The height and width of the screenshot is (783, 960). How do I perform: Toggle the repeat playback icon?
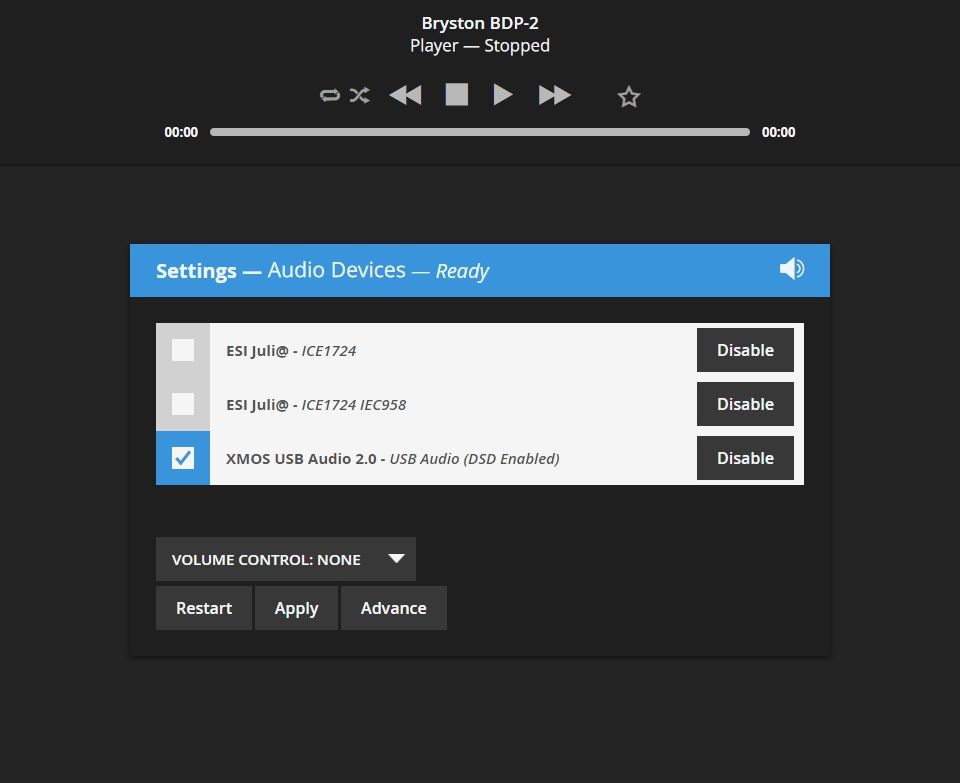(329, 95)
